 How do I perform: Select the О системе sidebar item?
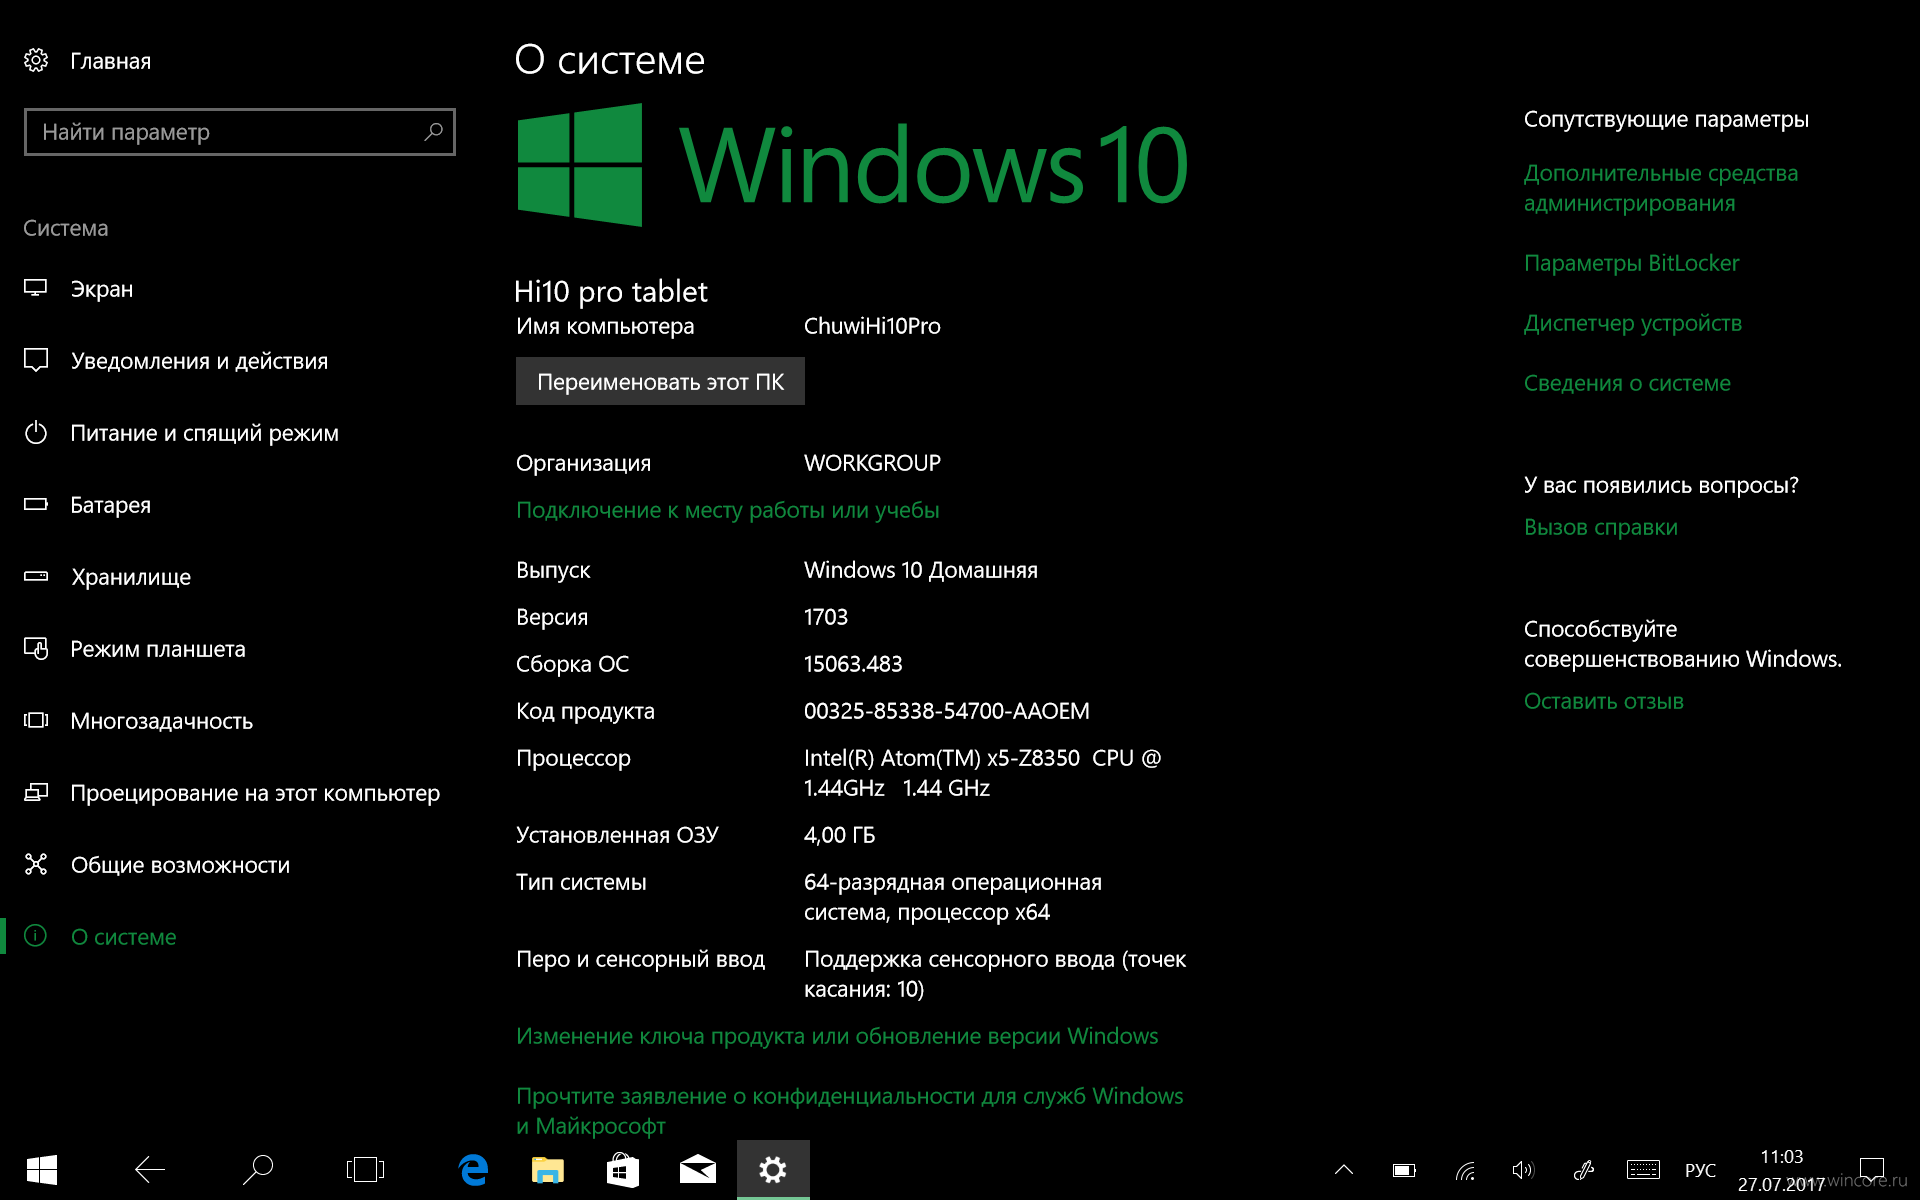[x=240, y=937]
